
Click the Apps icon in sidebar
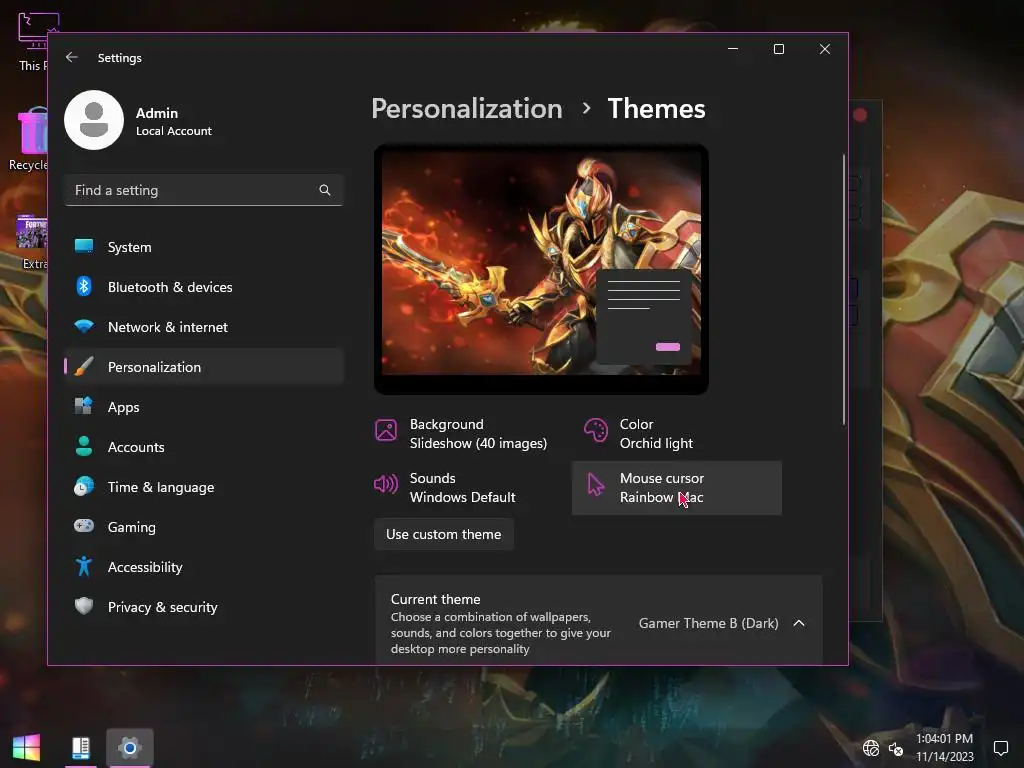click(x=84, y=406)
